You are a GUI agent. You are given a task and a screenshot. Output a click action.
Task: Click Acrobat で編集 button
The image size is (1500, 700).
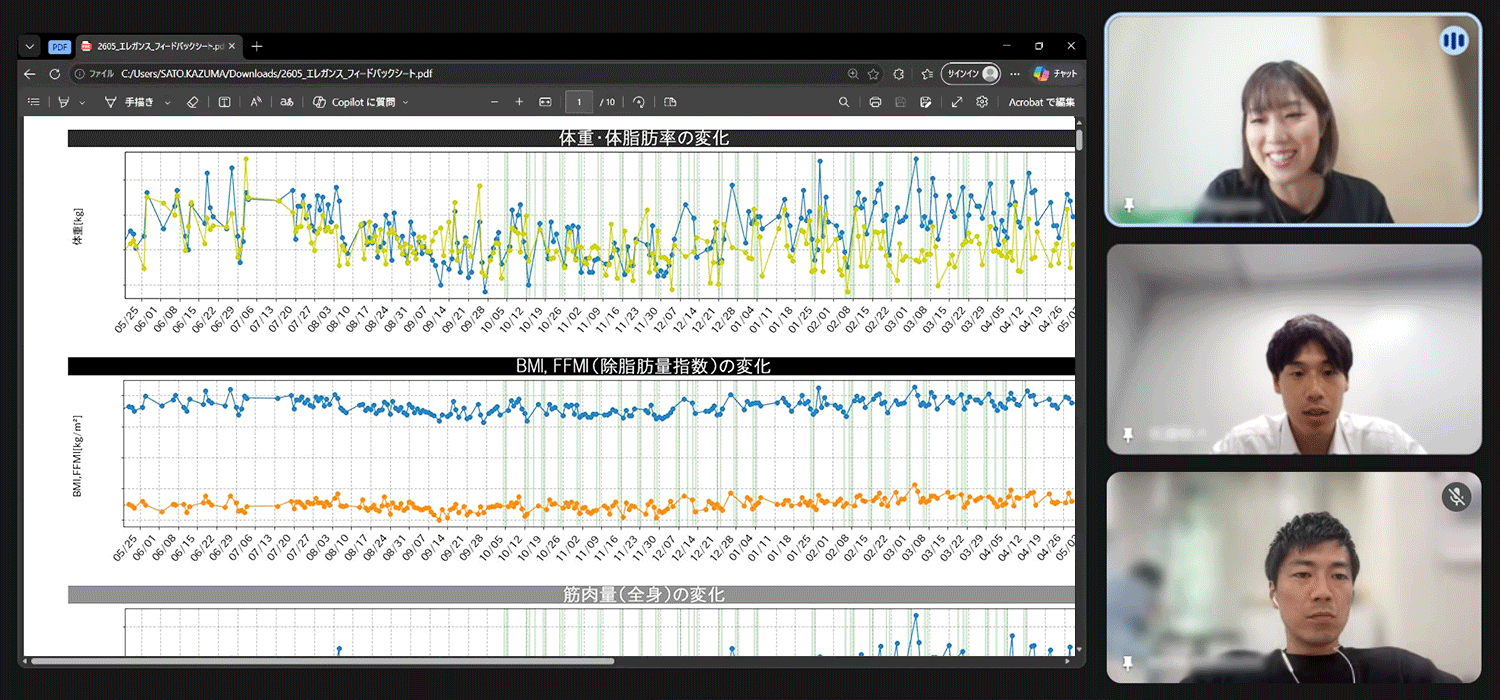point(1041,102)
